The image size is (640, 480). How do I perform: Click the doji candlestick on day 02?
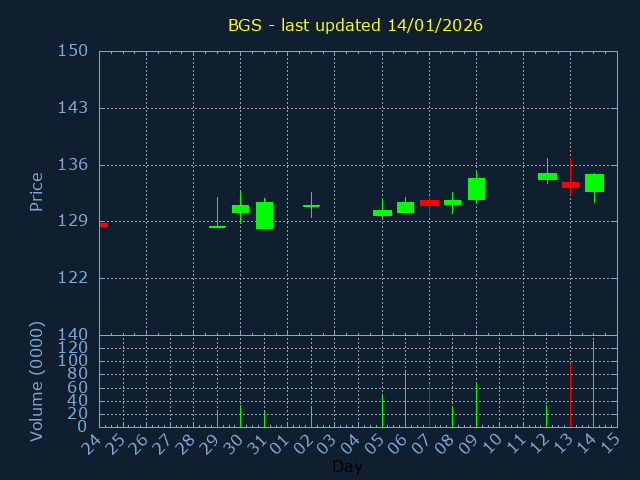point(311,206)
